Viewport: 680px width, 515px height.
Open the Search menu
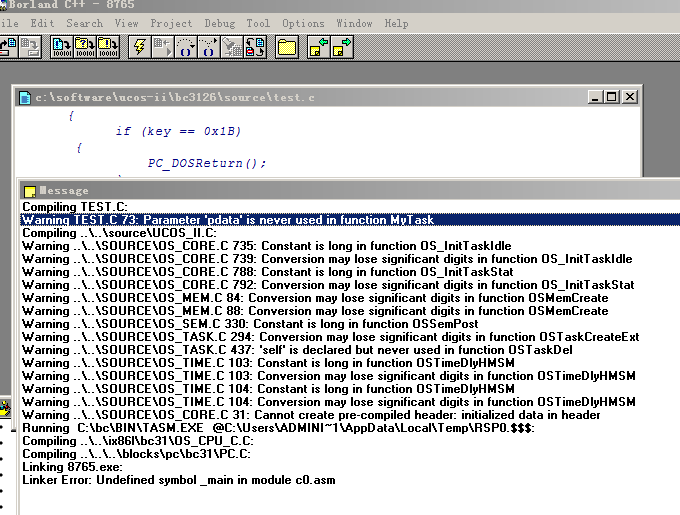click(85, 23)
